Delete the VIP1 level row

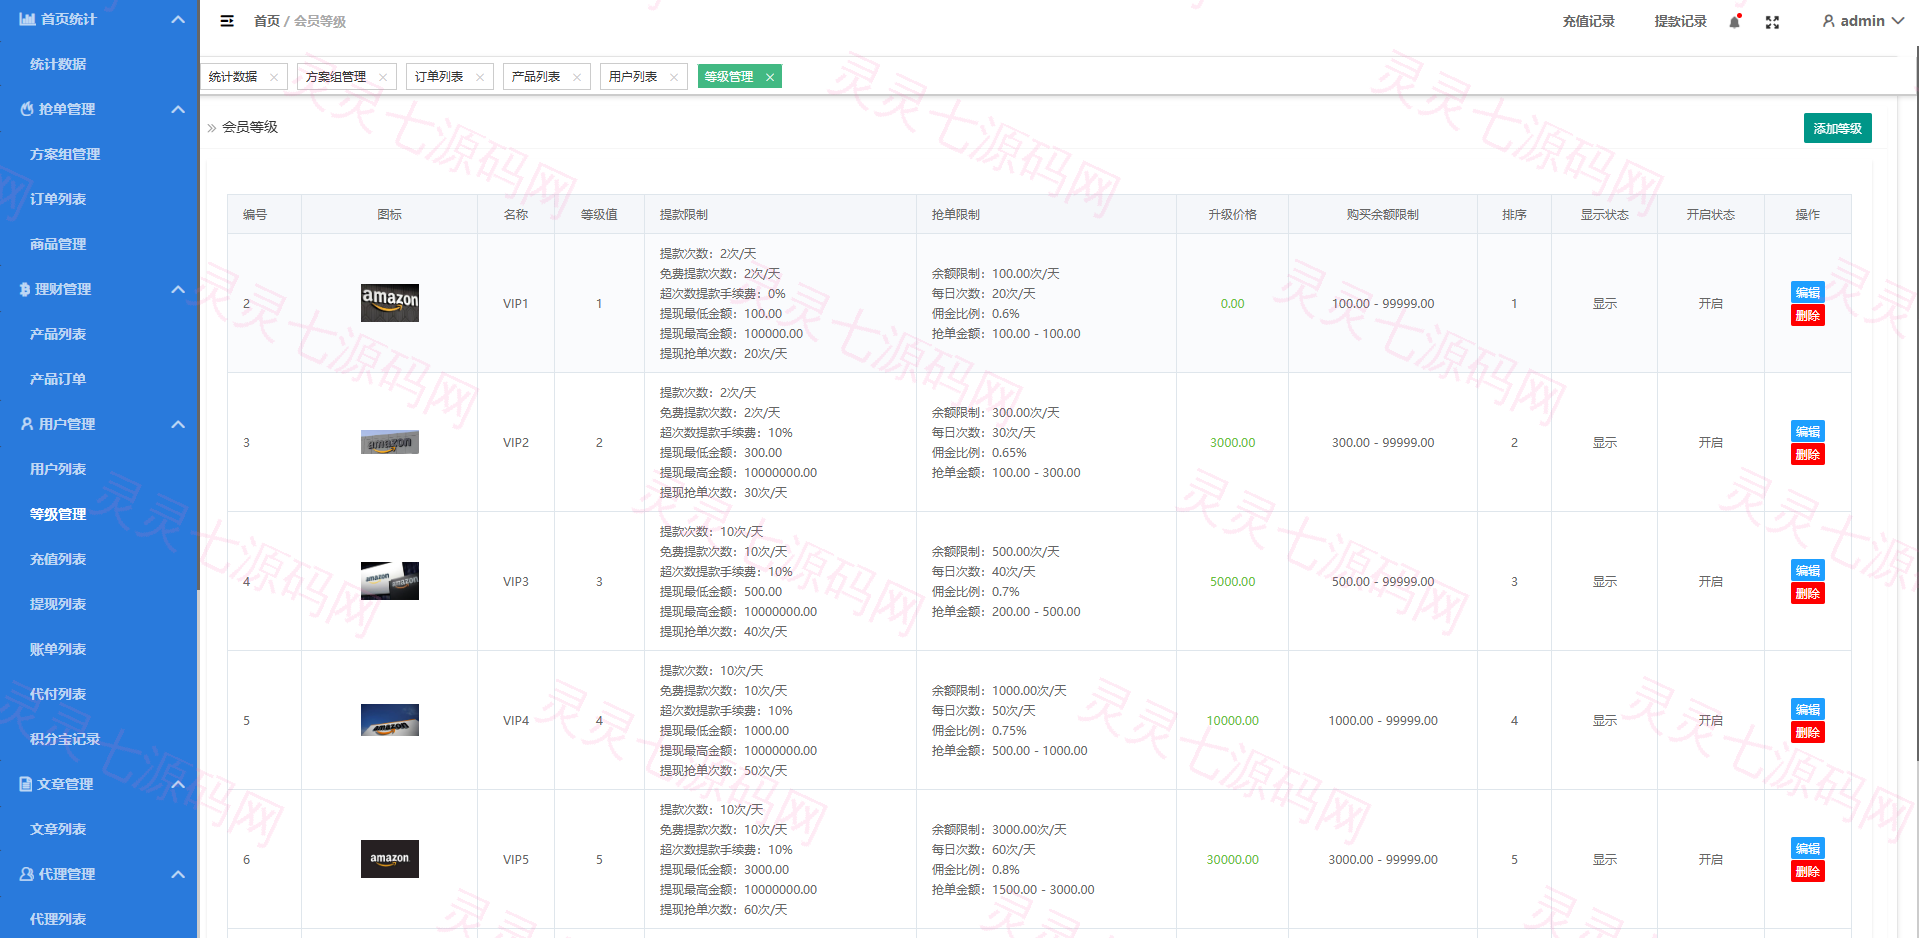point(1807,315)
